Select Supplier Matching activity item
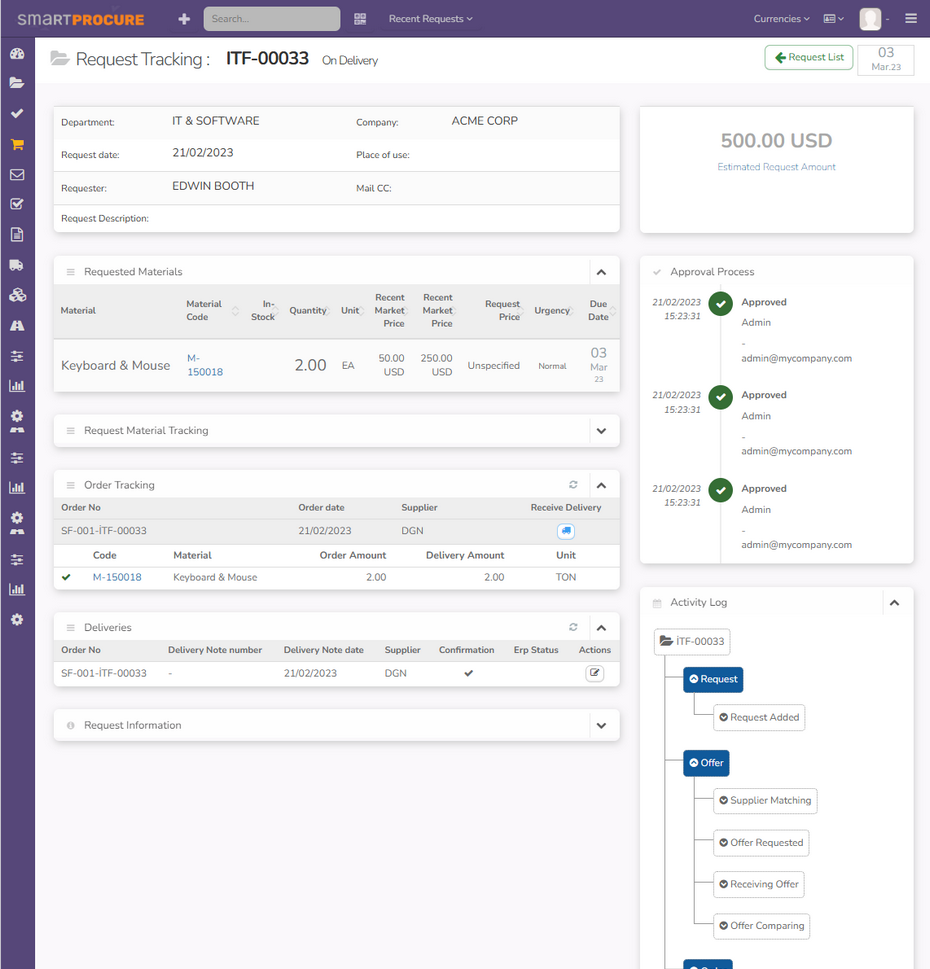 tap(765, 801)
